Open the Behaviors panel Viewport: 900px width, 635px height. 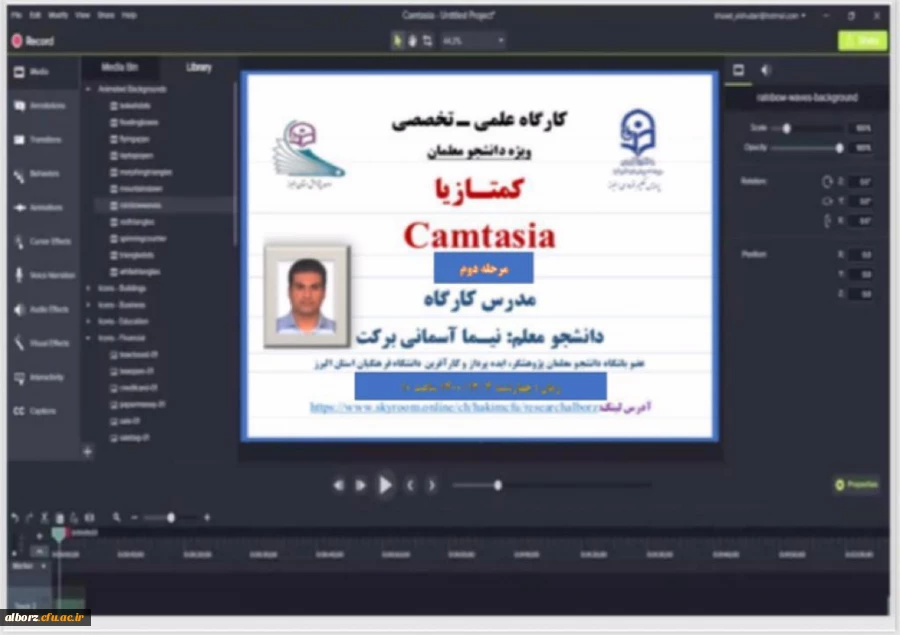coord(40,173)
